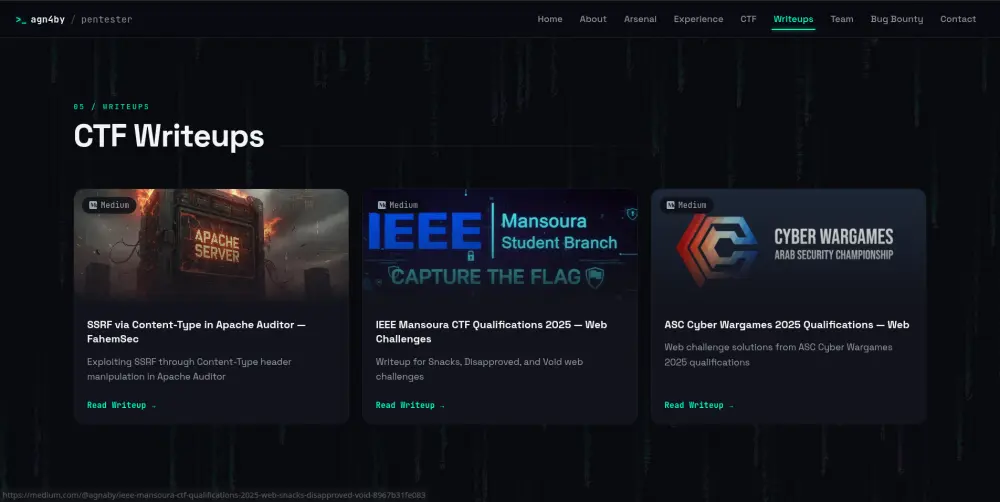Open the Bug Bounty nav link

[x=897, y=19]
